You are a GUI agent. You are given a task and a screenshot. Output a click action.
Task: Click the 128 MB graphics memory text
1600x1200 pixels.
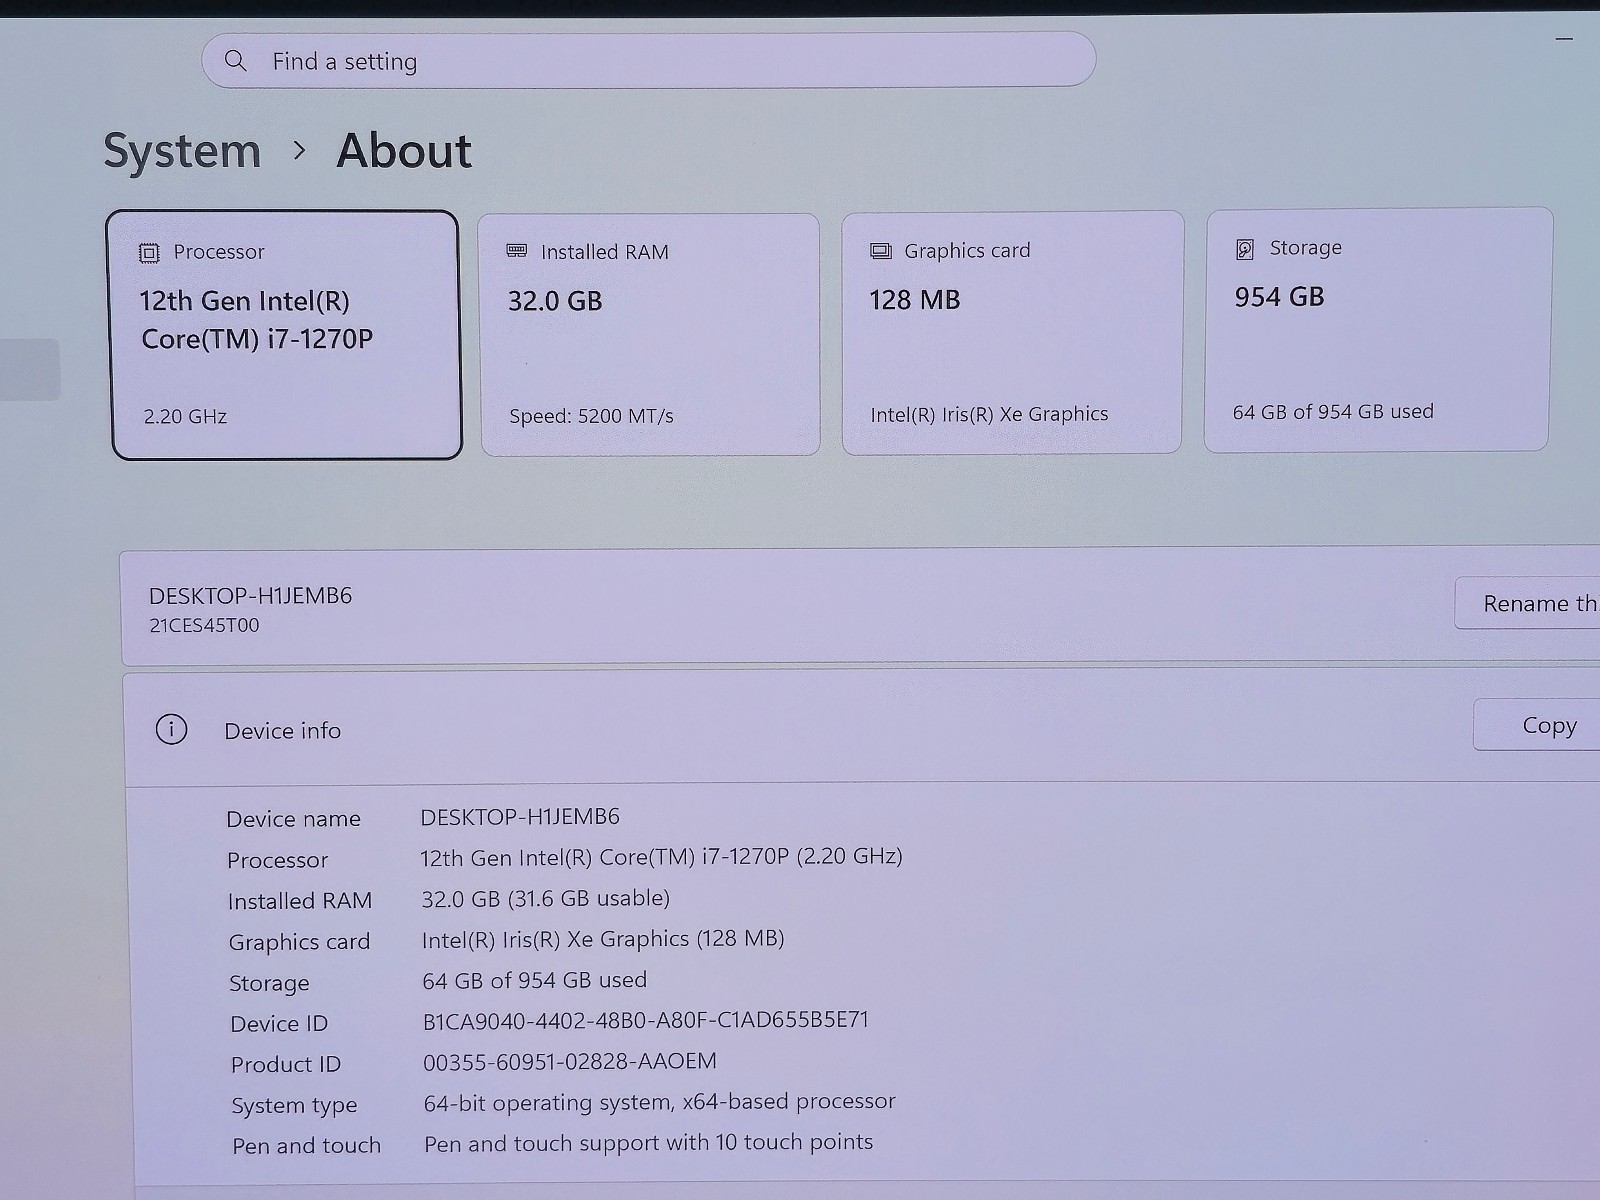tap(915, 300)
